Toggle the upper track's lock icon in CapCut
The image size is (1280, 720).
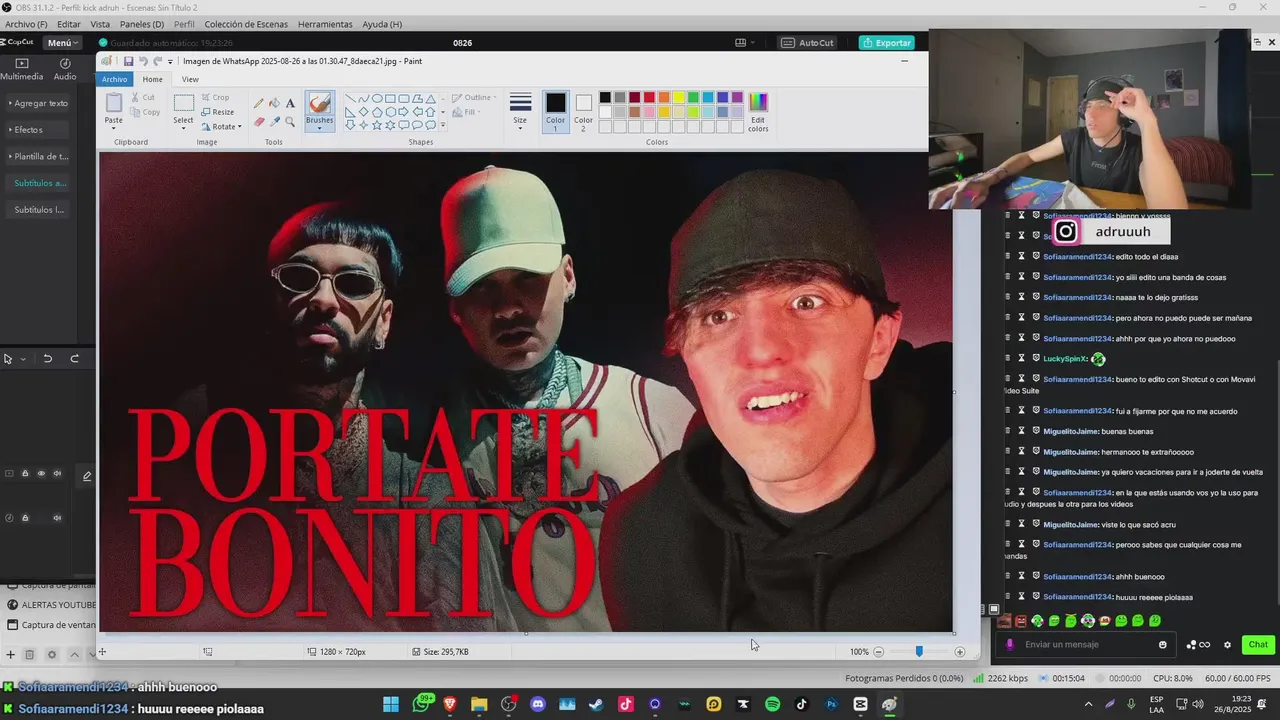[25, 474]
